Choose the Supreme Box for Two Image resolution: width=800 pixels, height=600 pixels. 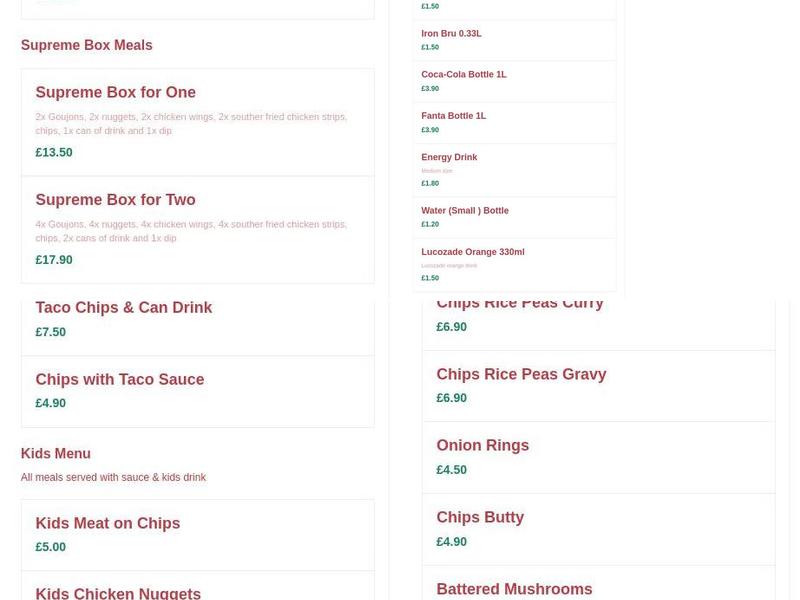115,199
